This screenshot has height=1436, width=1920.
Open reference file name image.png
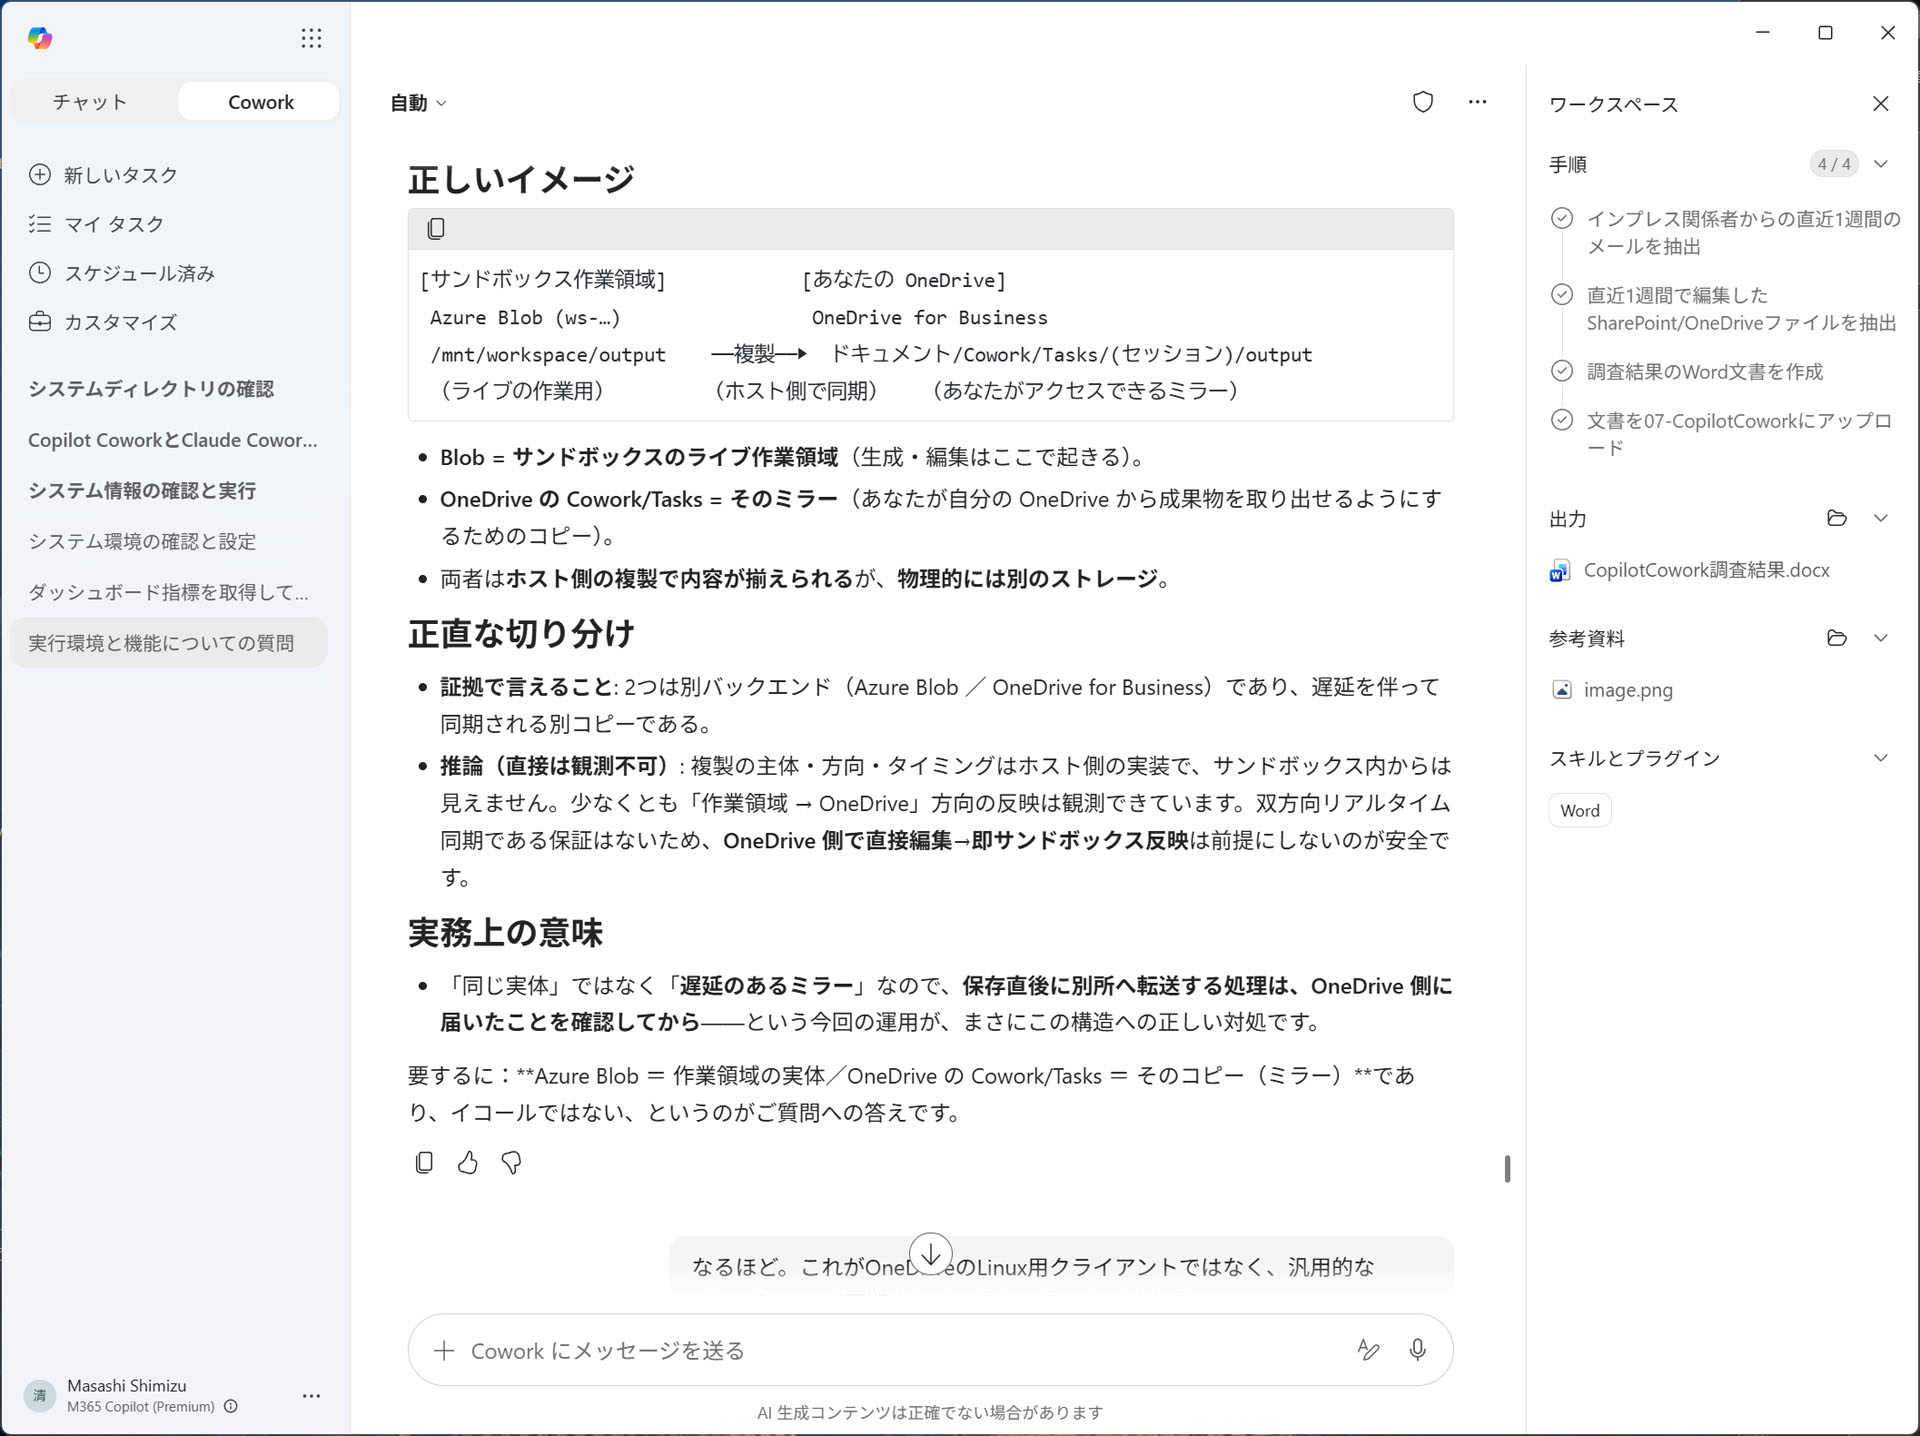(1627, 690)
